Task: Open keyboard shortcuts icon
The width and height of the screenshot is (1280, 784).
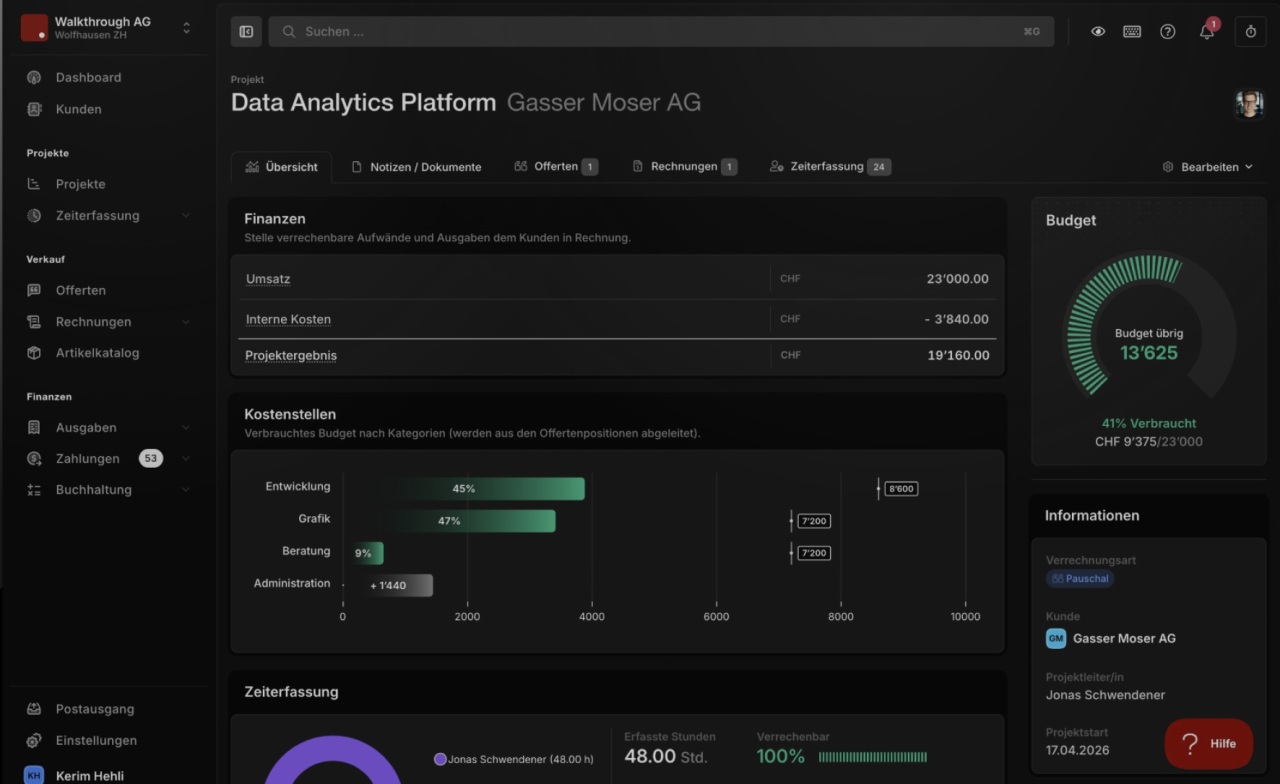Action: pyautogui.click(x=1132, y=32)
